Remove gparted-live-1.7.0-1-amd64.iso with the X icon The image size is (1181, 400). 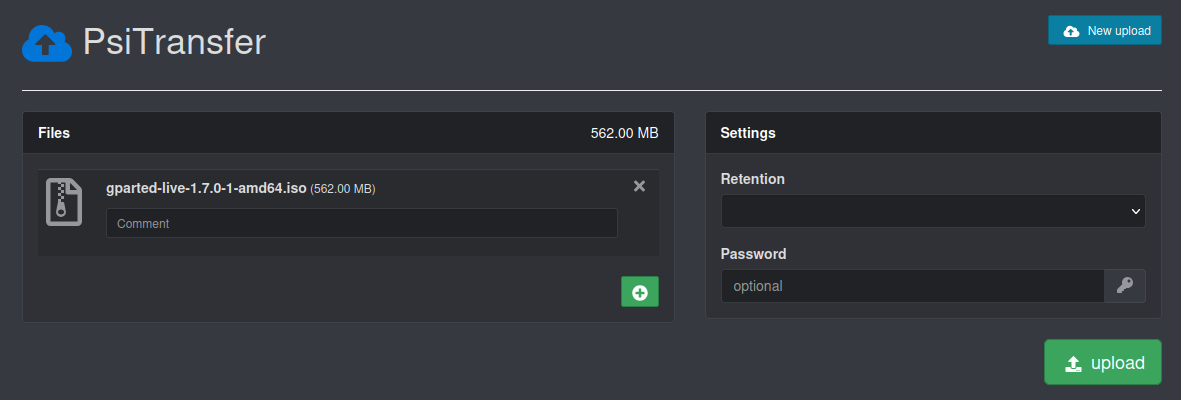coord(640,186)
